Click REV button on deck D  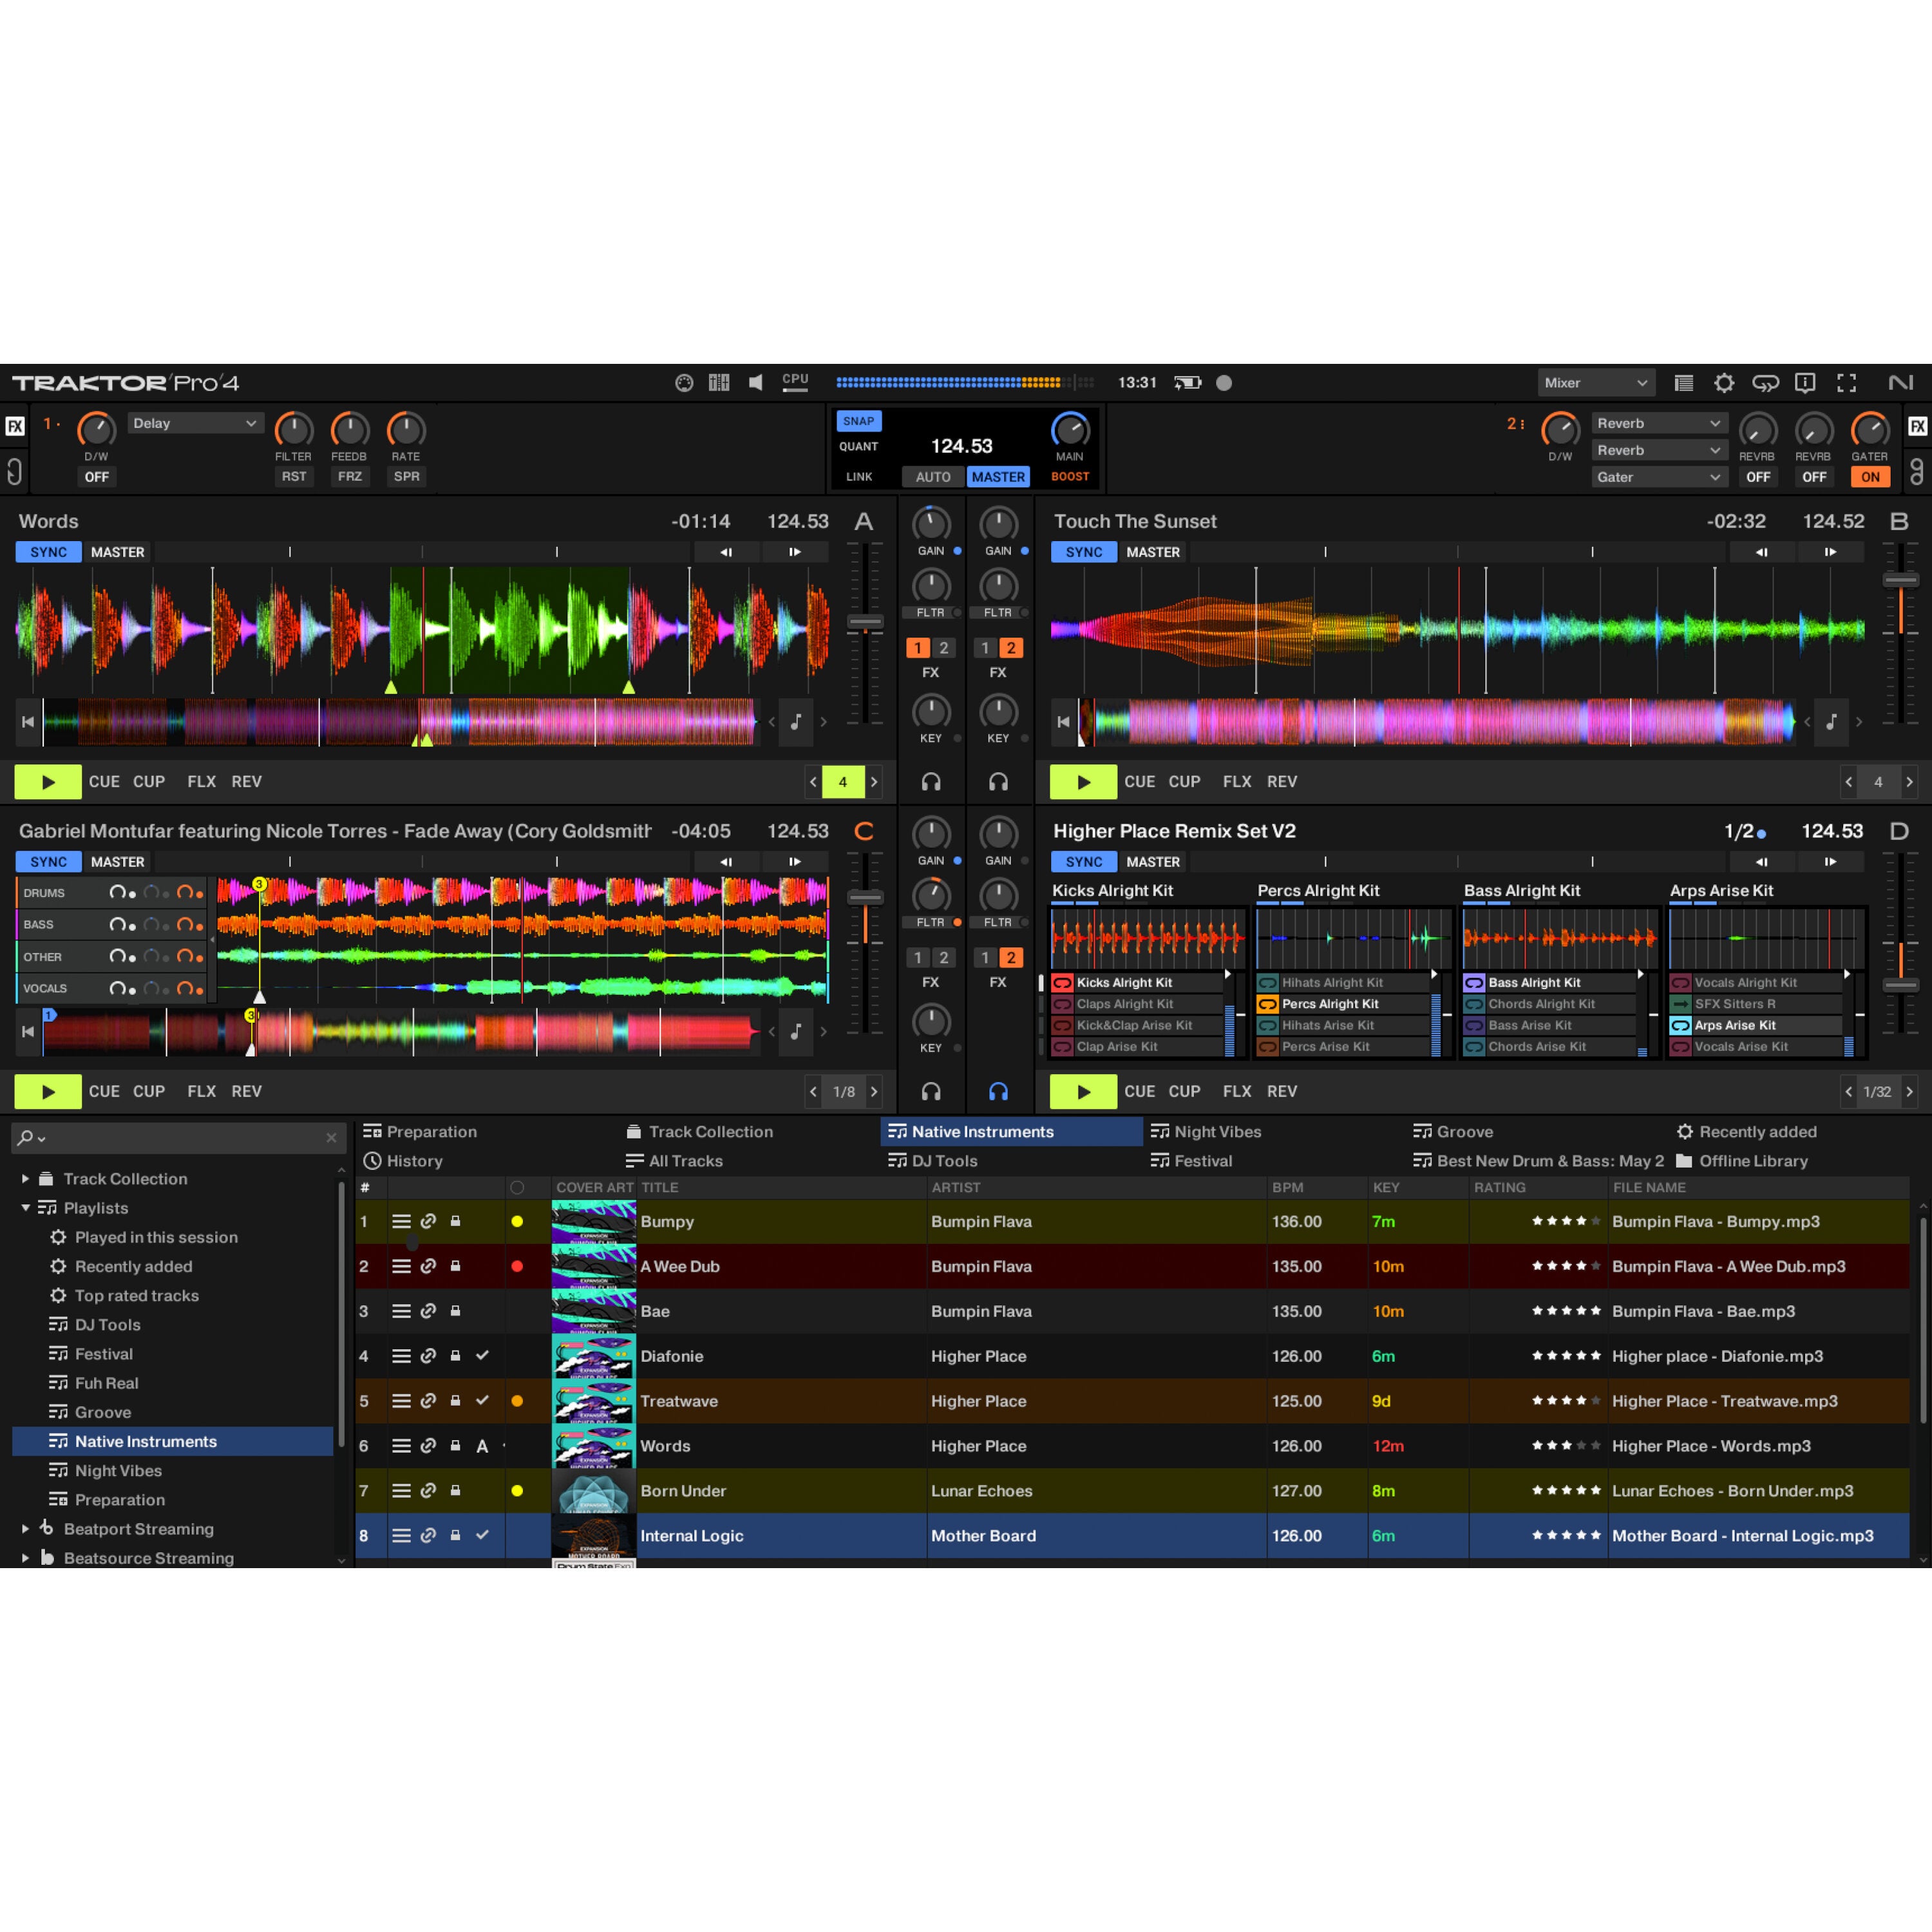pos(1282,1091)
